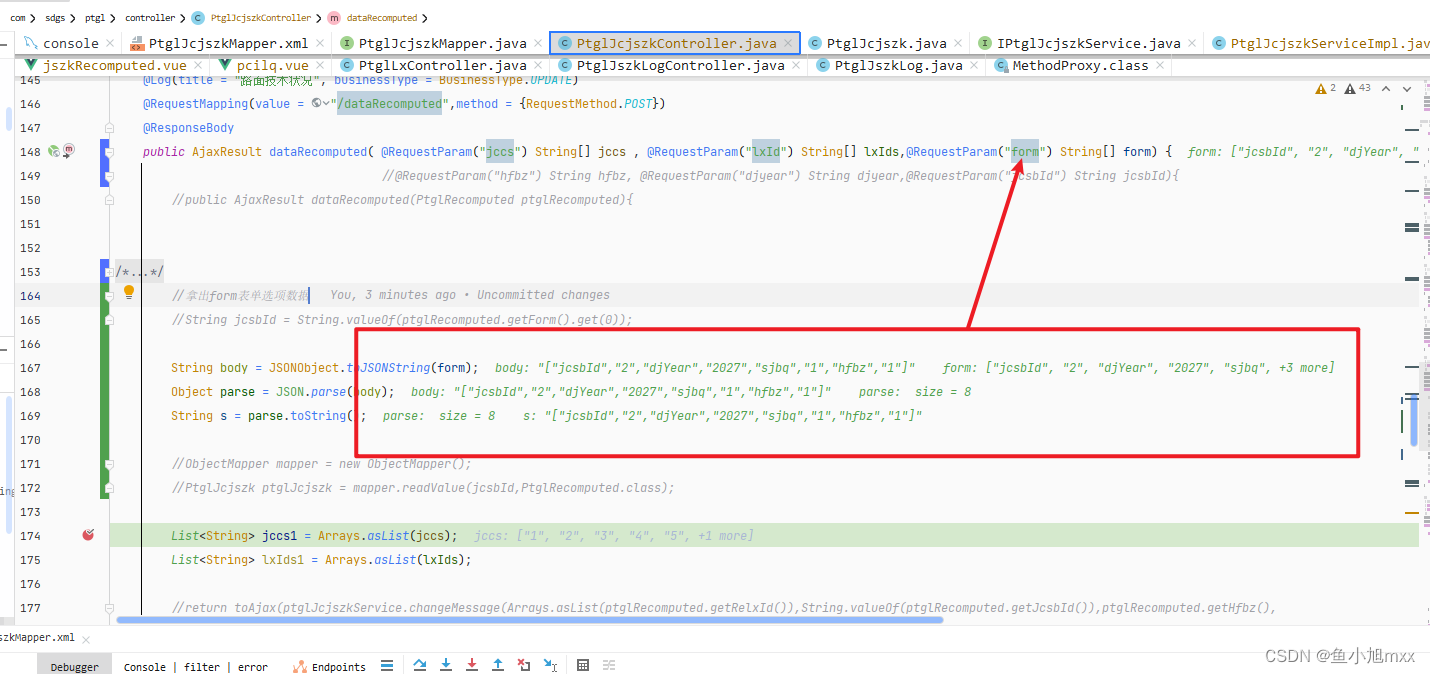Close the console editor tab

tap(110, 43)
